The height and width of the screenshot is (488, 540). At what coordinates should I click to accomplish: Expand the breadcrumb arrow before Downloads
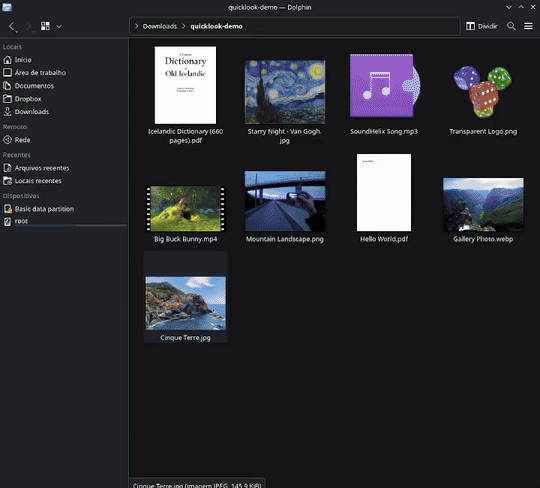click(x=136, y=26)
